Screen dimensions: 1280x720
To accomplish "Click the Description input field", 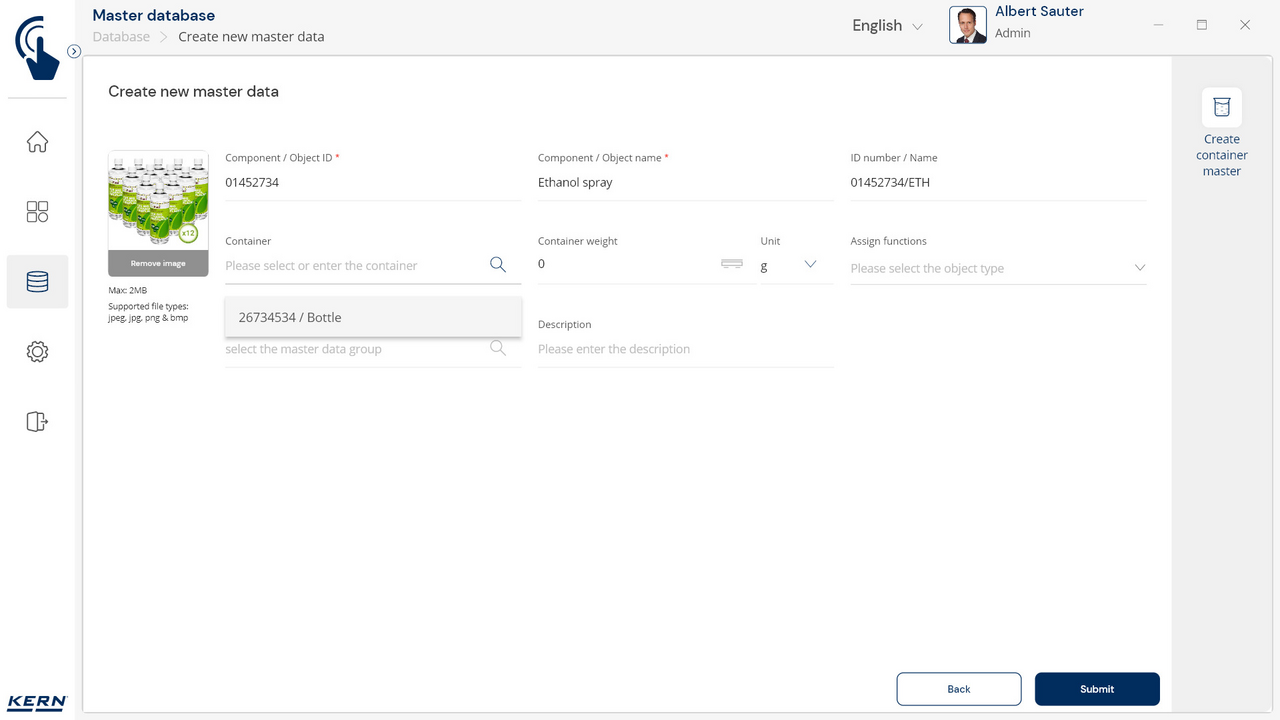I will (x=685, y=349).
